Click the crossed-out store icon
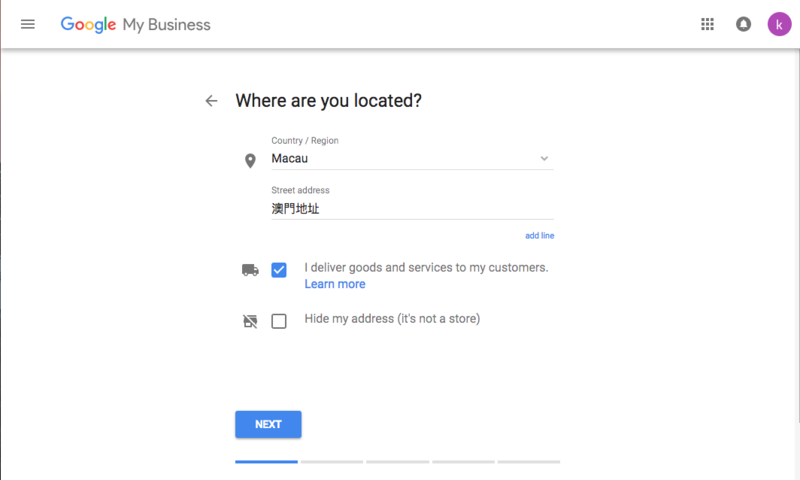Image resolution: width=800 pixels, height=480 pixels. [x=250, y=321]
